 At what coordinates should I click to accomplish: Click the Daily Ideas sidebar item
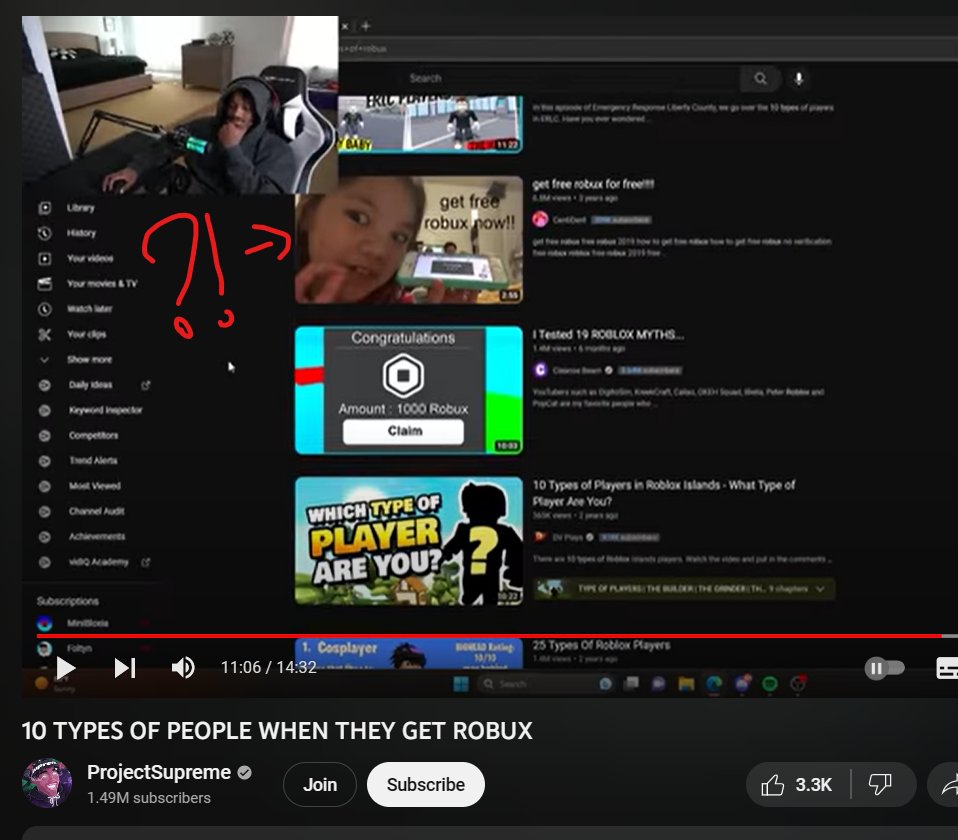point(90,385)
